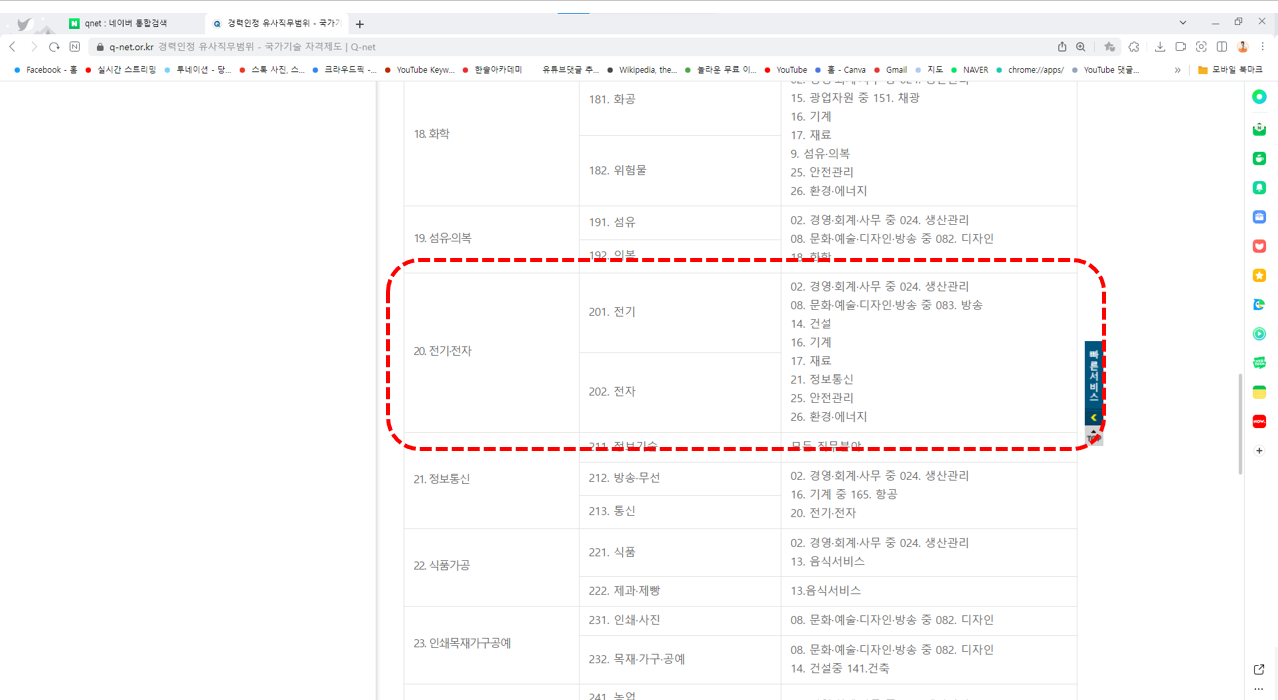The image size is (1278, 700).
Task: Toggle the dual tab split view icon
Action: tap(1222, 47)
